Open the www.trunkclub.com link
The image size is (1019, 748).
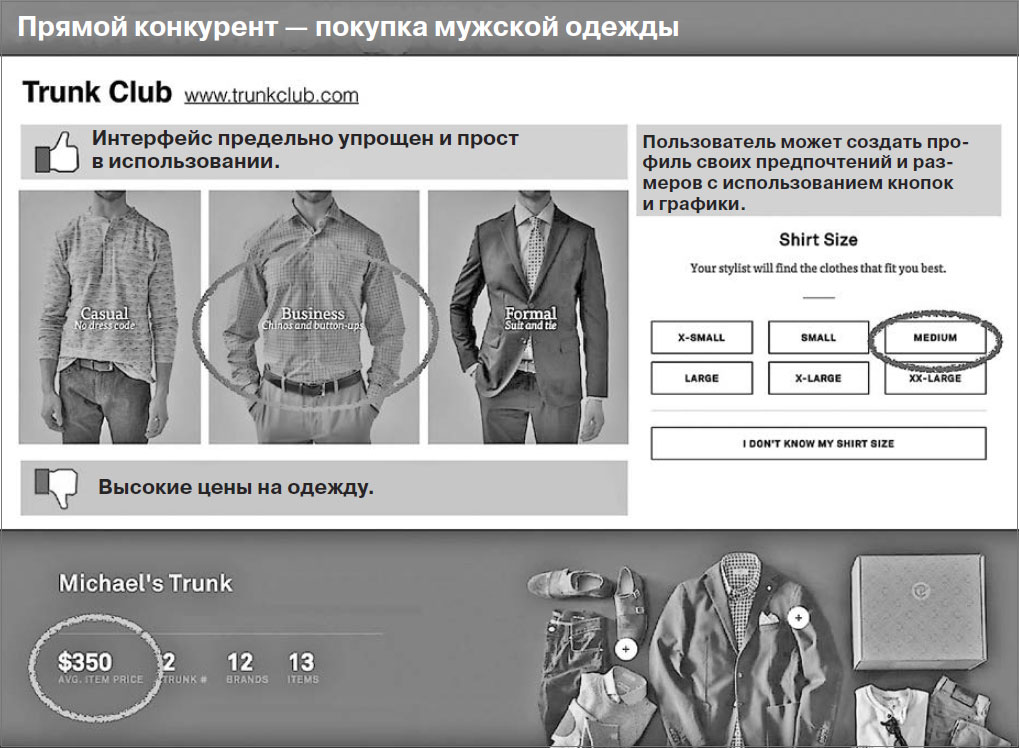tap(271, 96)
